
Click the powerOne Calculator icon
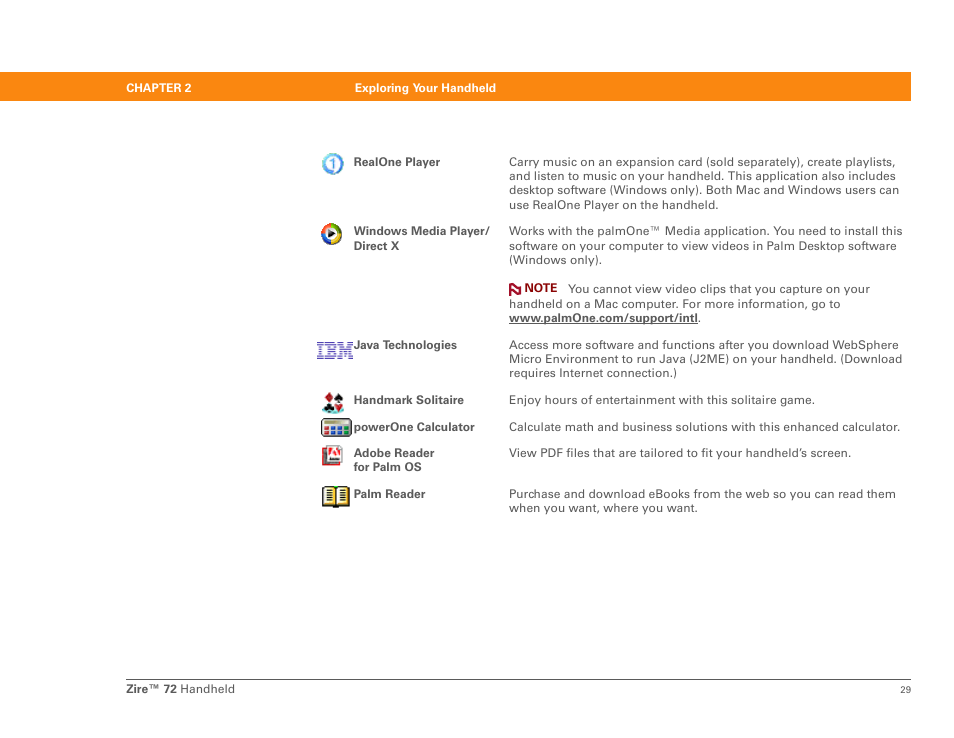[335, 428]
